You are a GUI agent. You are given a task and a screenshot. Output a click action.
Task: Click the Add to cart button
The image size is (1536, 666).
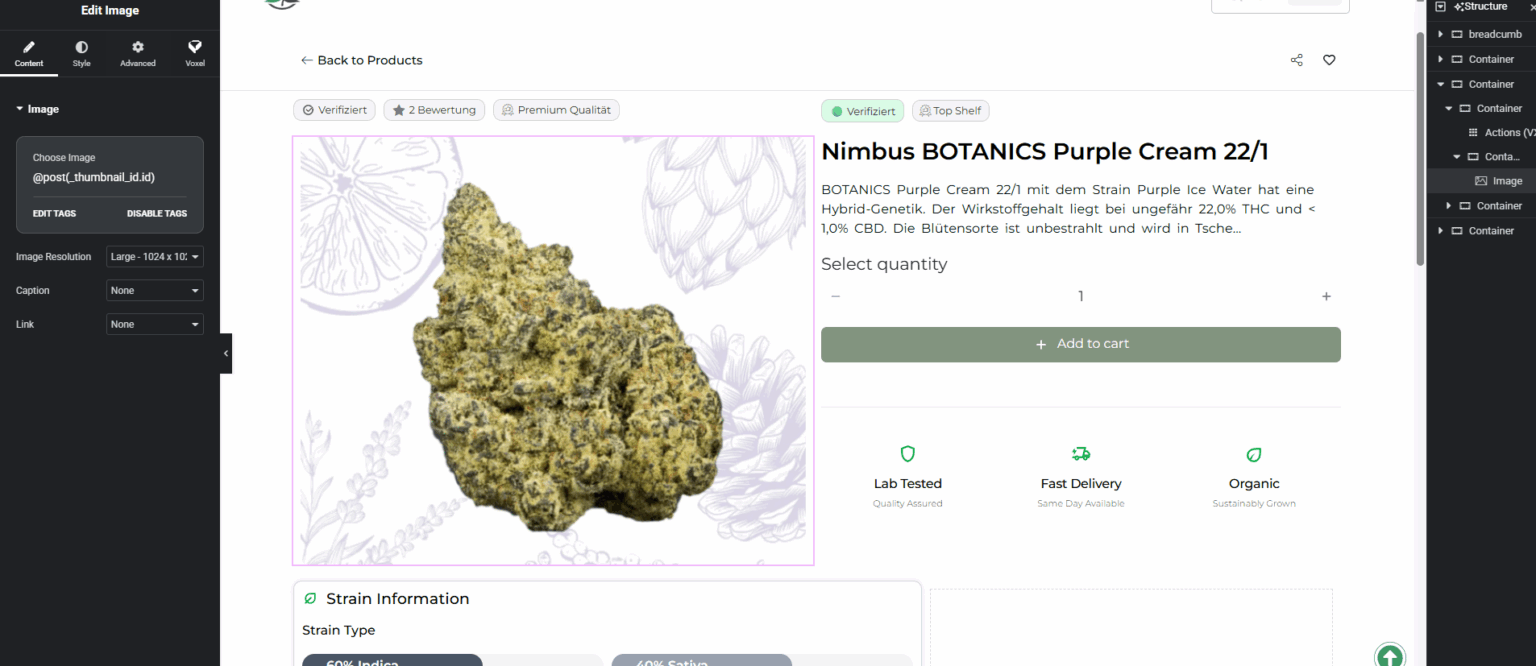1080,344
